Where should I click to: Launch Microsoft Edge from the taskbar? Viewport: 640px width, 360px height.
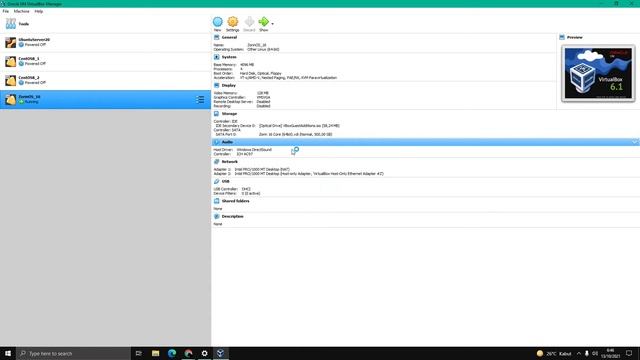tap(172, 353)
